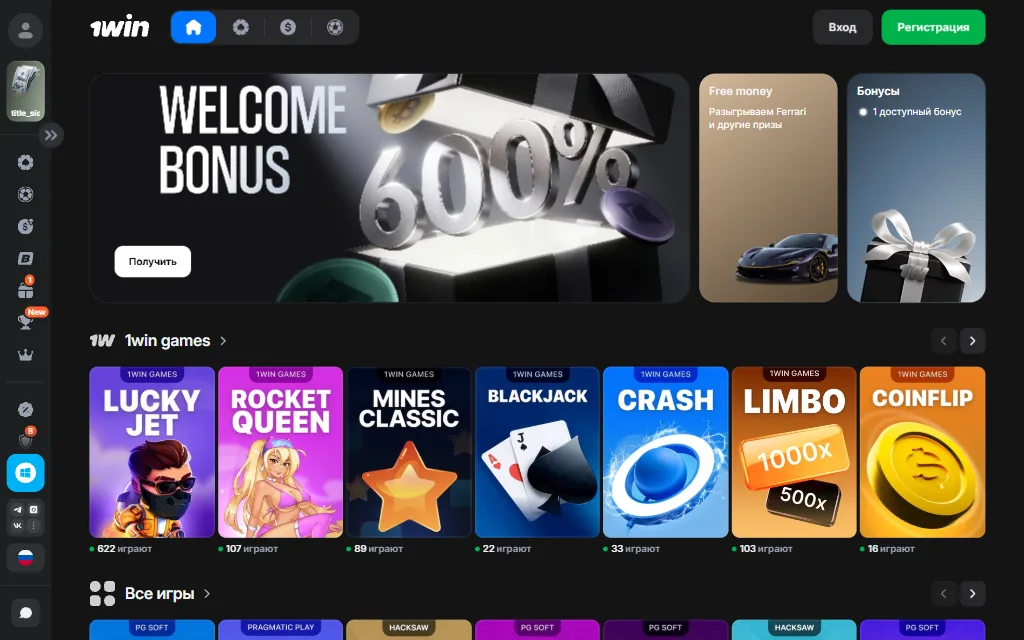The height and width of the screenshot is (640, 1024).
Task: Open the Telegram social icon
Action: tap(18, 509)
